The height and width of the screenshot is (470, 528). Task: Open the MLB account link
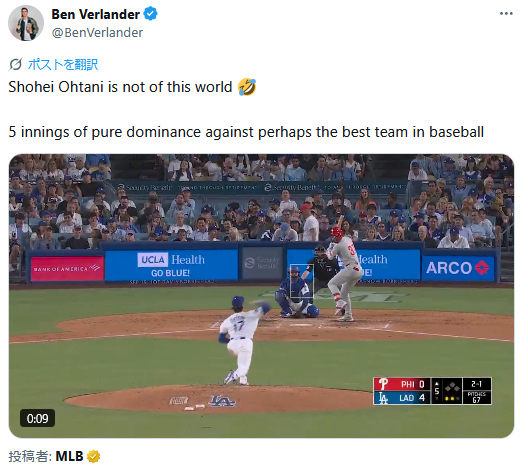point(69,456)
